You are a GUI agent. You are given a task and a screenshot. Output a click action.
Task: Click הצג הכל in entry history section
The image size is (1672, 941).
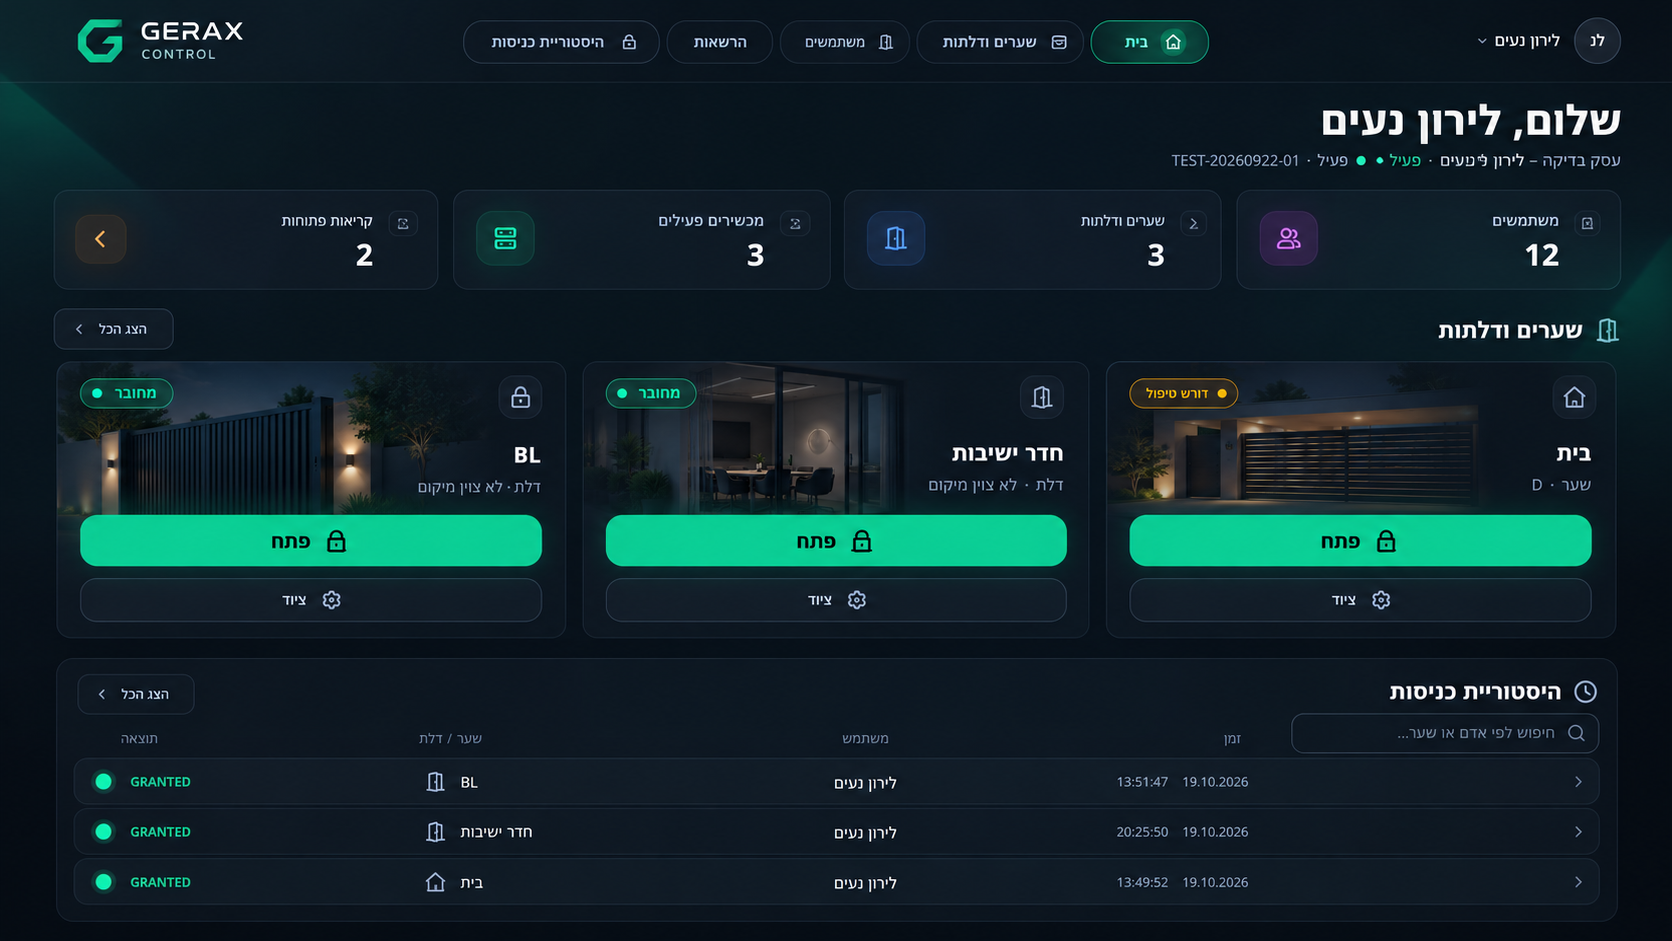pos(136,694)
